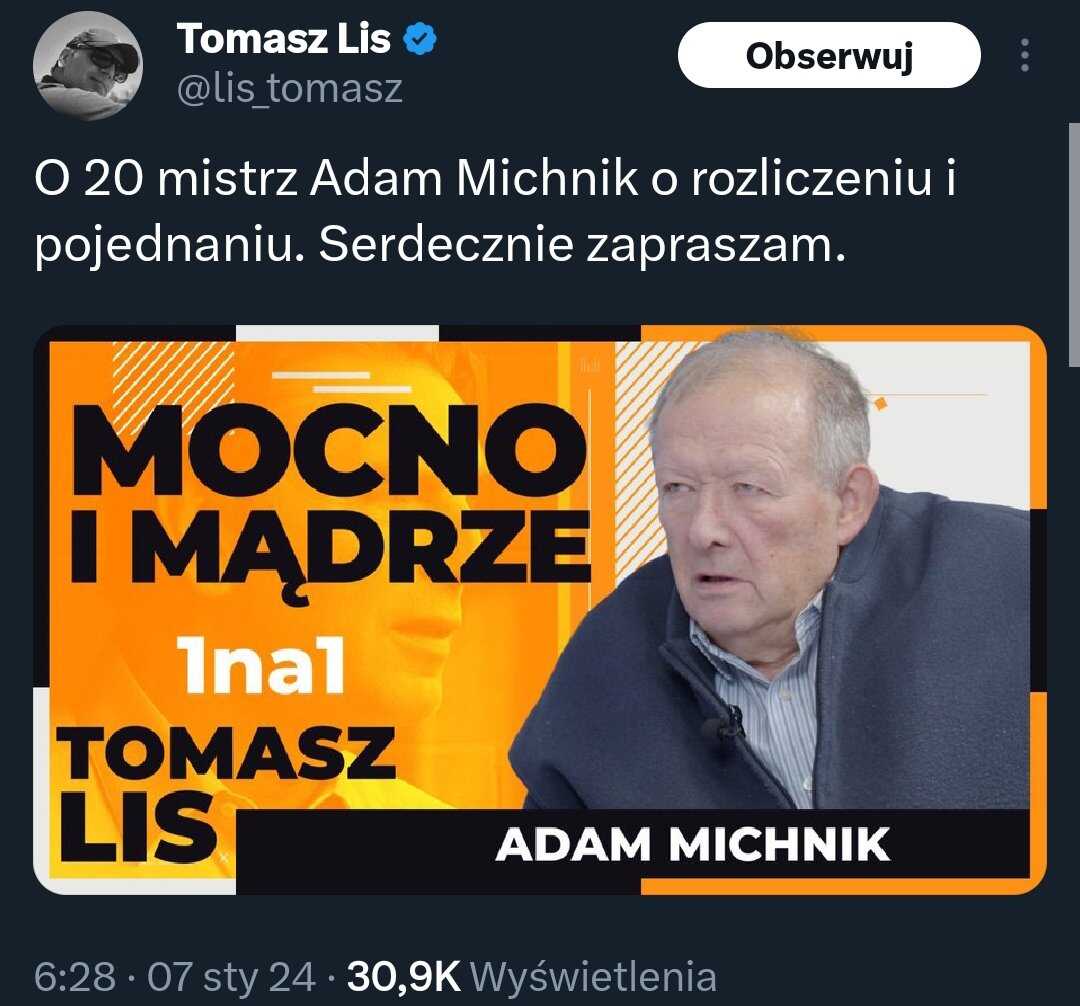The width and height of the screenshot is (1080, 1006).
Task: Open the Mocno i Mądrze video thumbnail
Action: 540,609
